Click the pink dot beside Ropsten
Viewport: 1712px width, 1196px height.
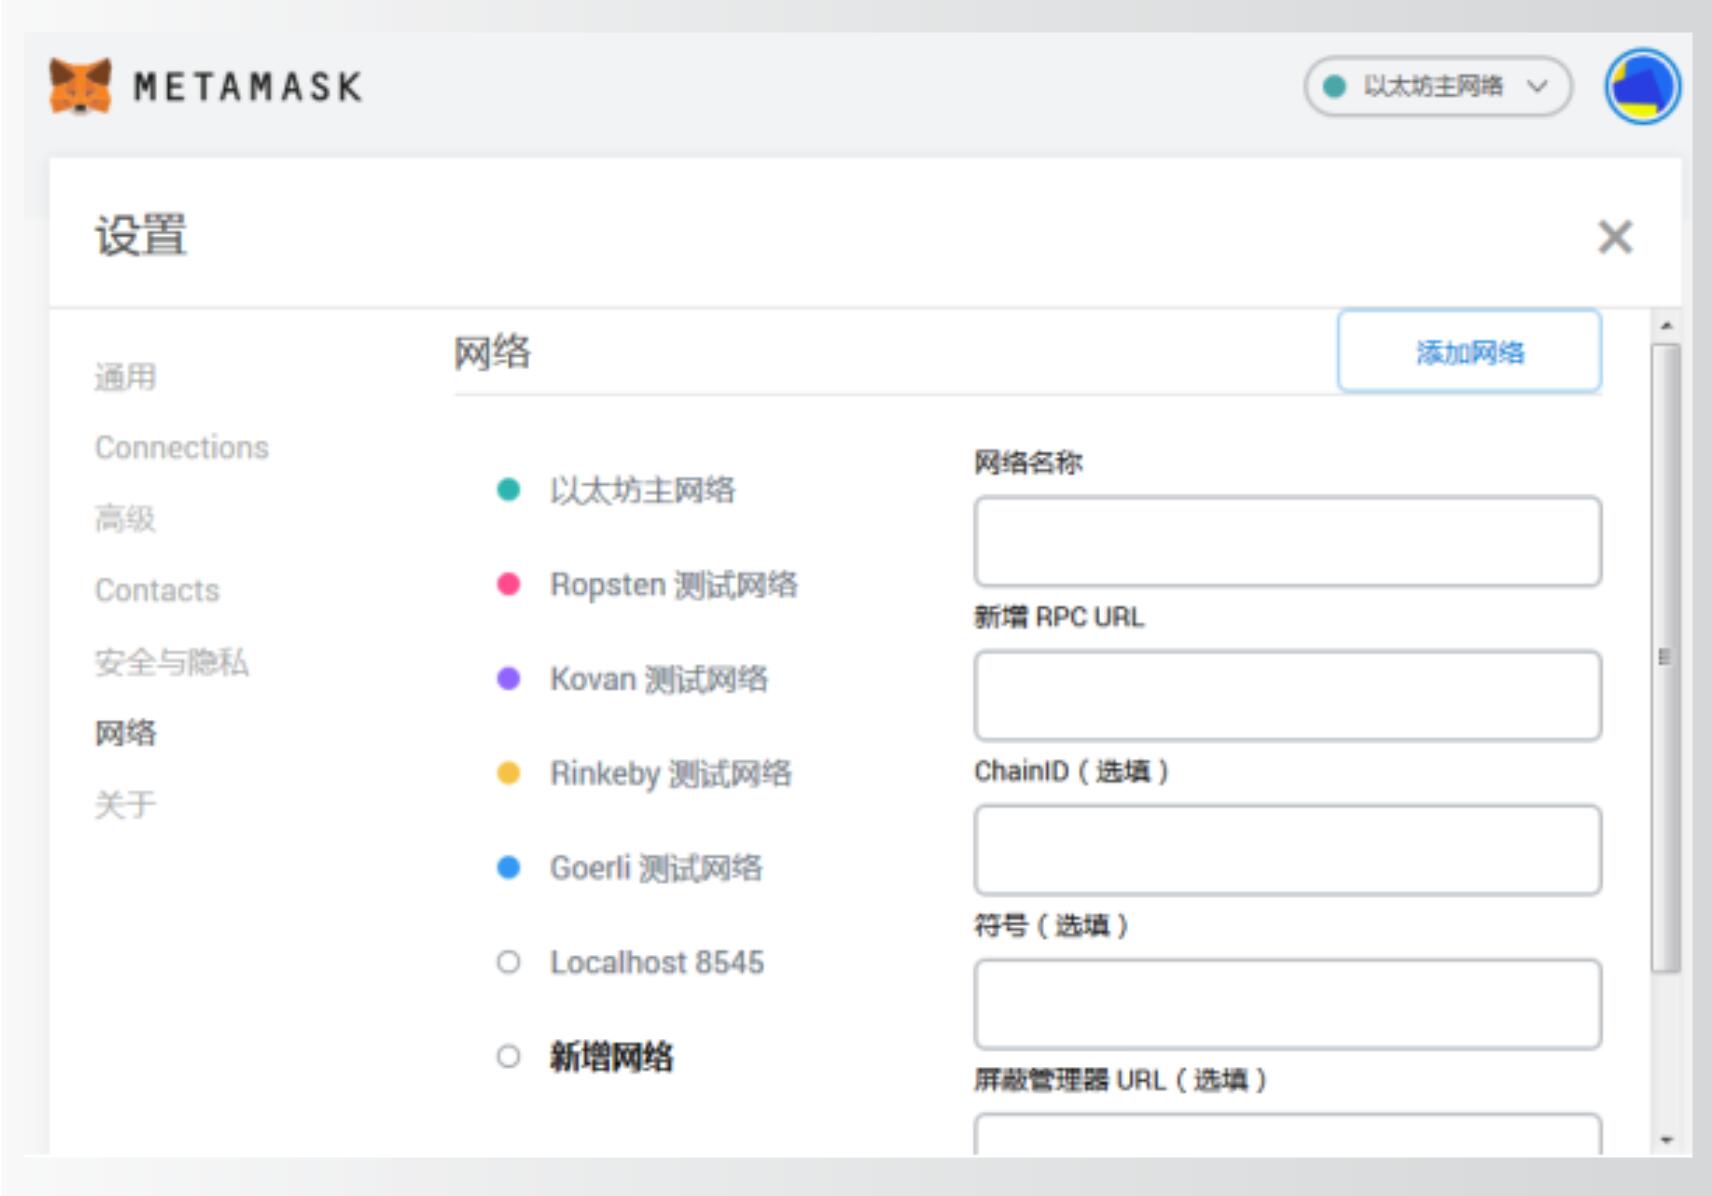click(508, 584)
